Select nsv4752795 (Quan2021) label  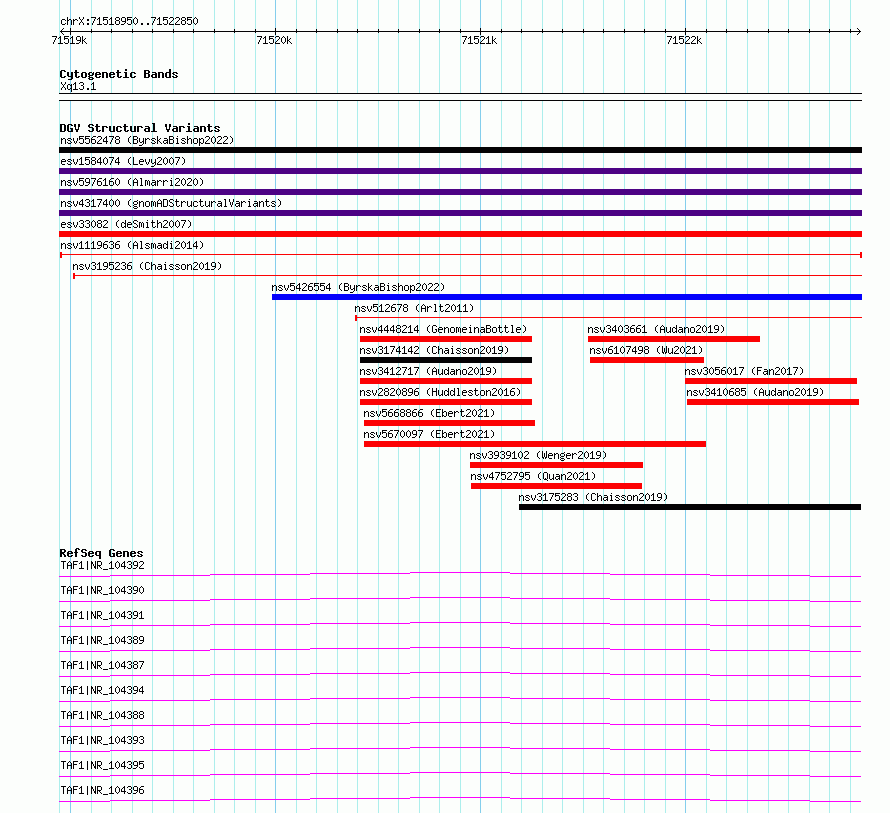point(533,476)
